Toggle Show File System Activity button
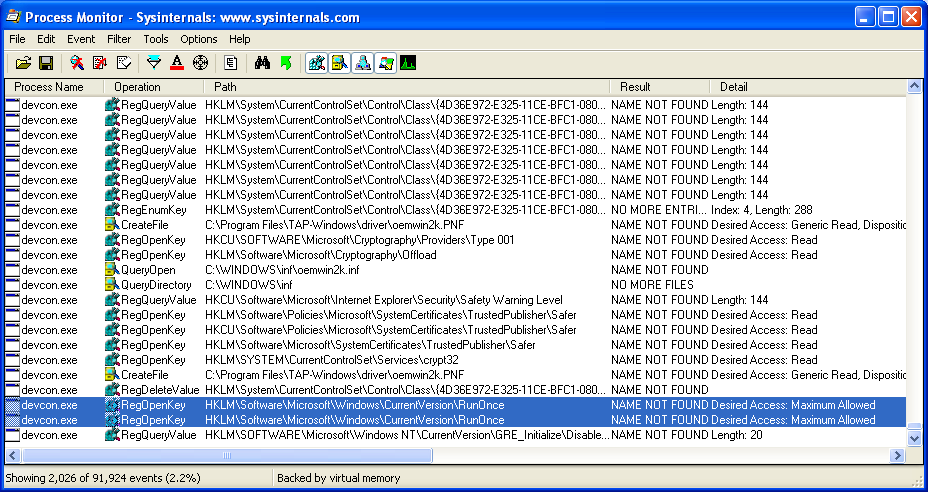The width and height of the screenshot is (928, 492). [340, 63]
